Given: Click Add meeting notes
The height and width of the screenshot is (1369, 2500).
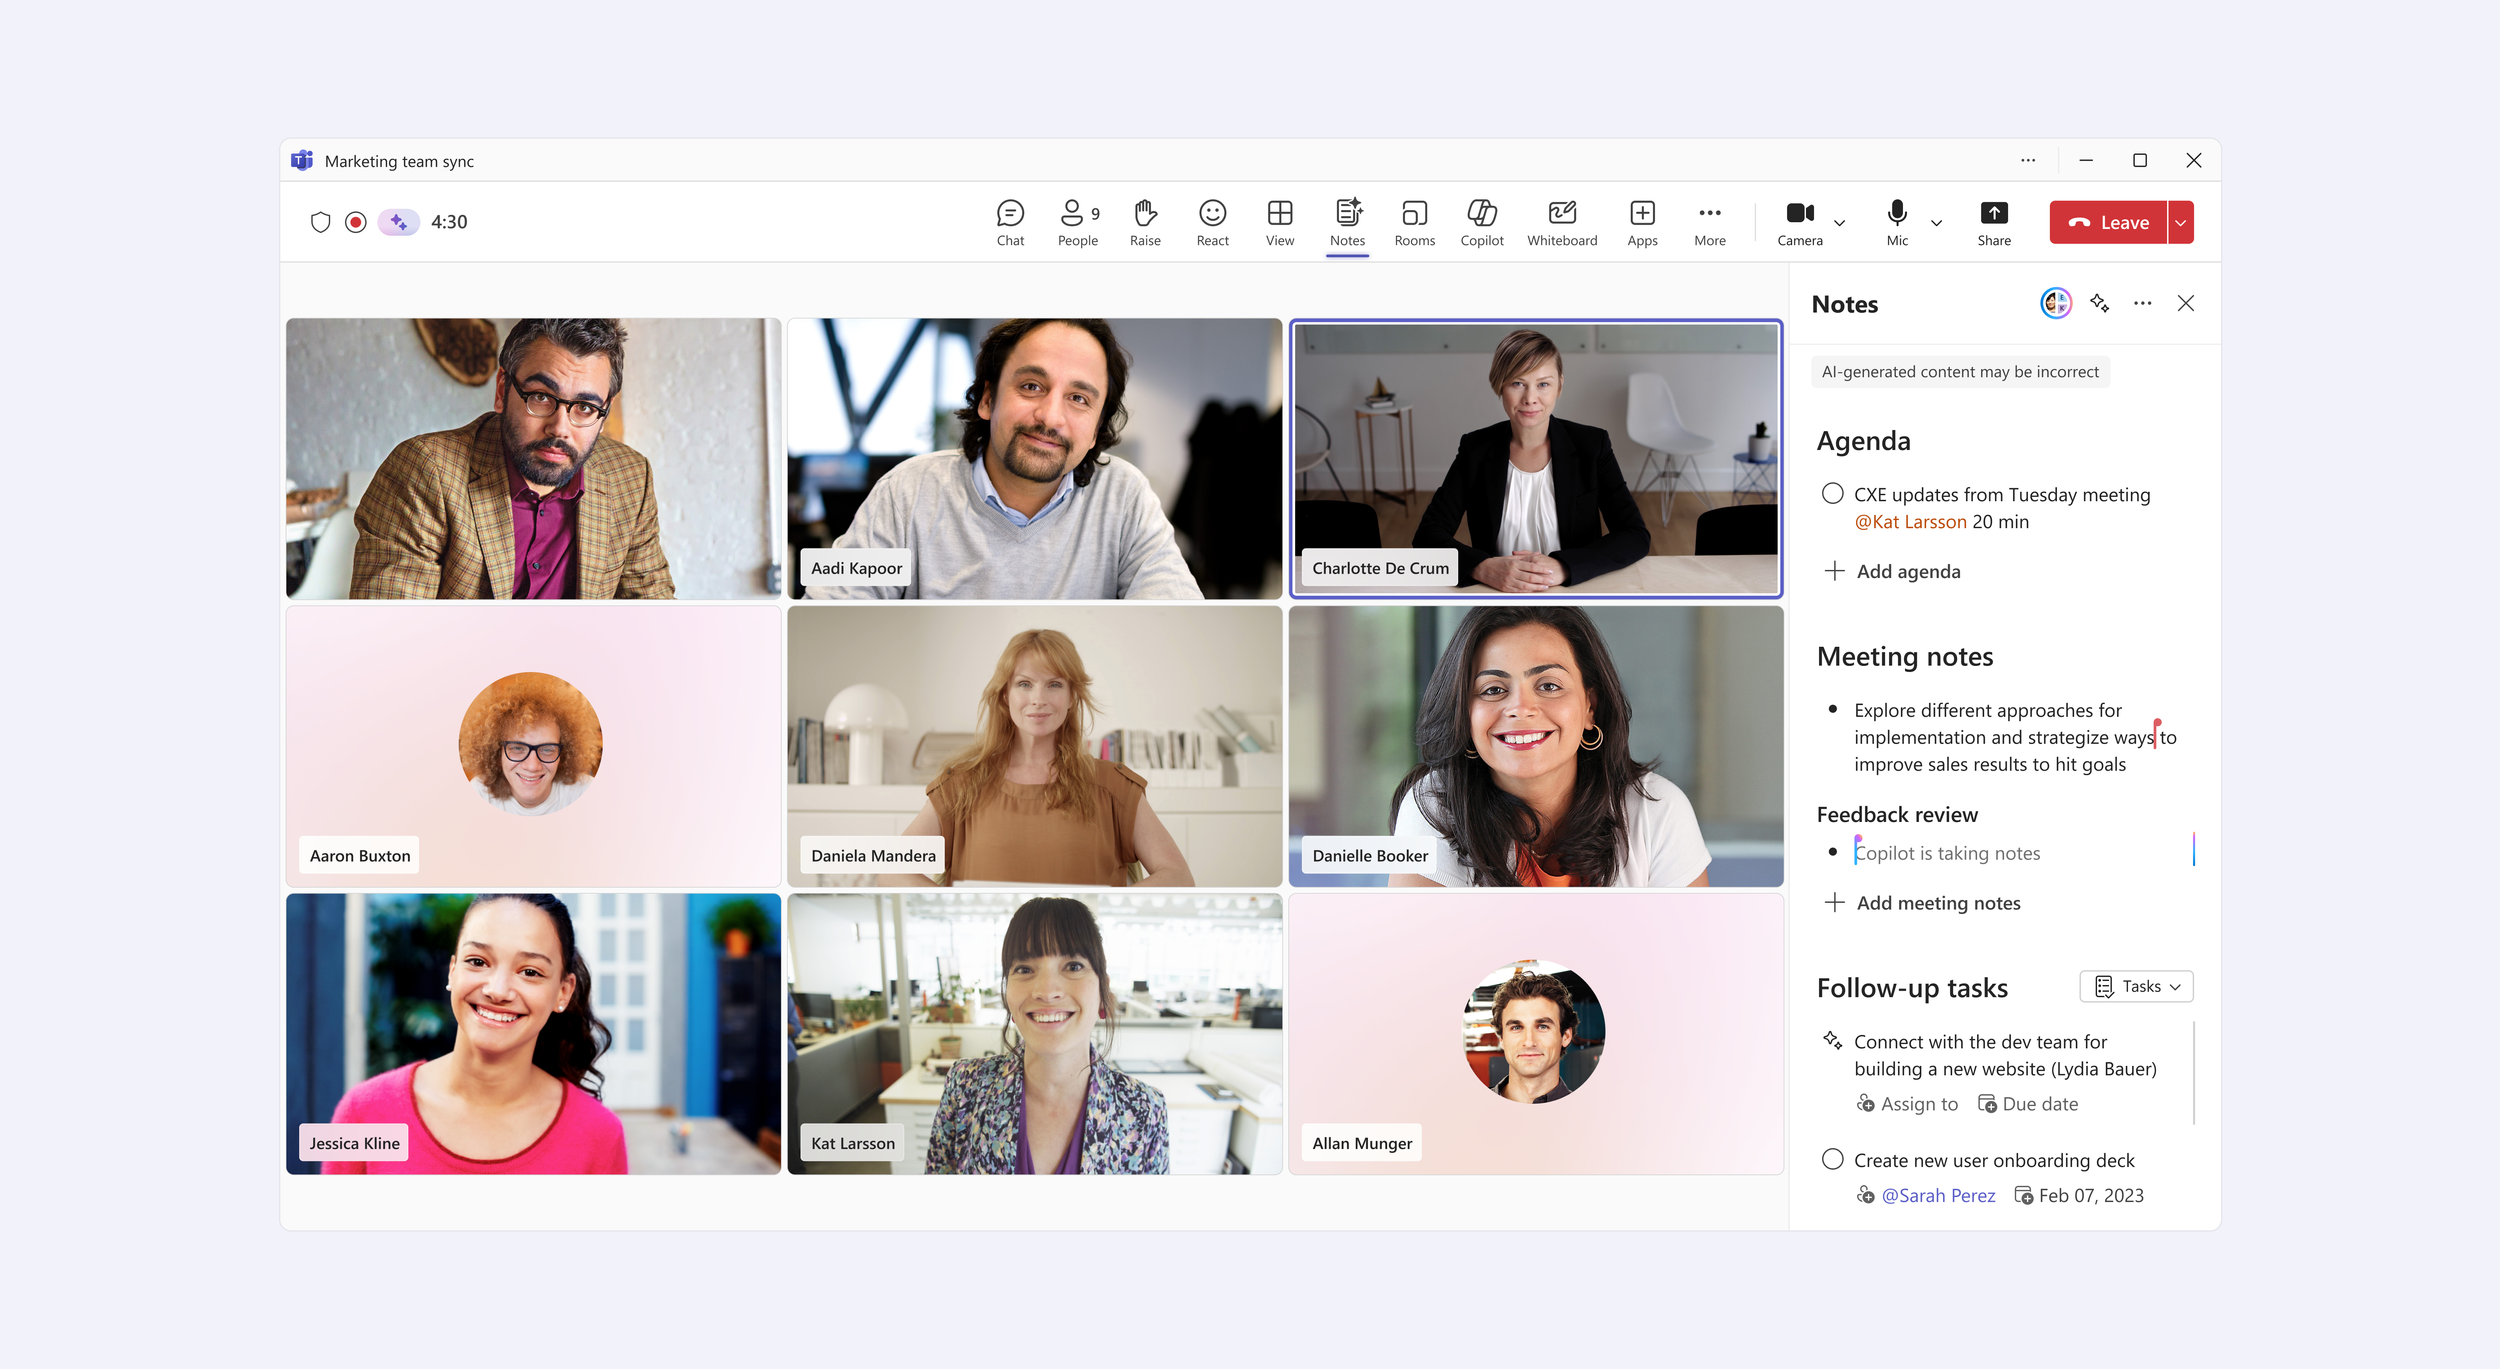Looking at the screenshot, I should [1937, 903].
